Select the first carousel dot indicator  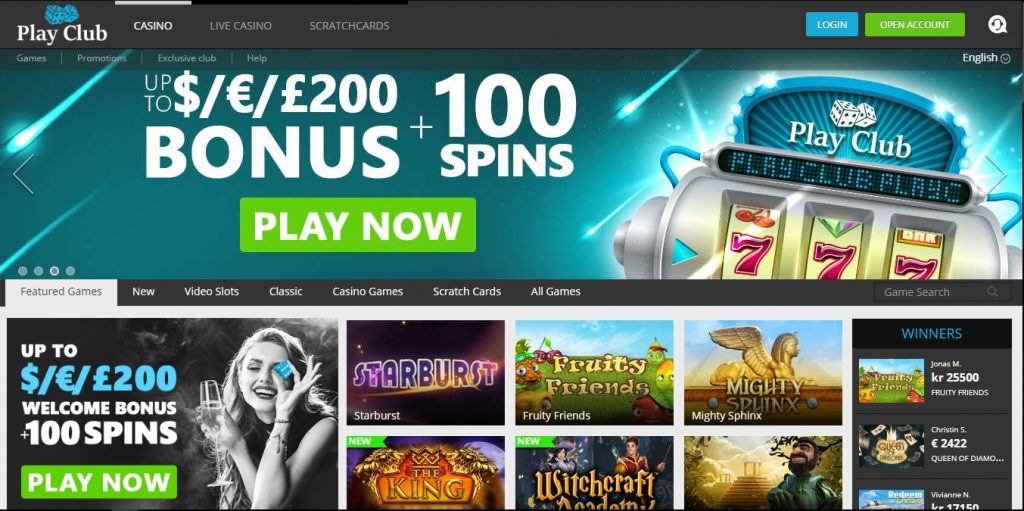[x=23, y=271]
